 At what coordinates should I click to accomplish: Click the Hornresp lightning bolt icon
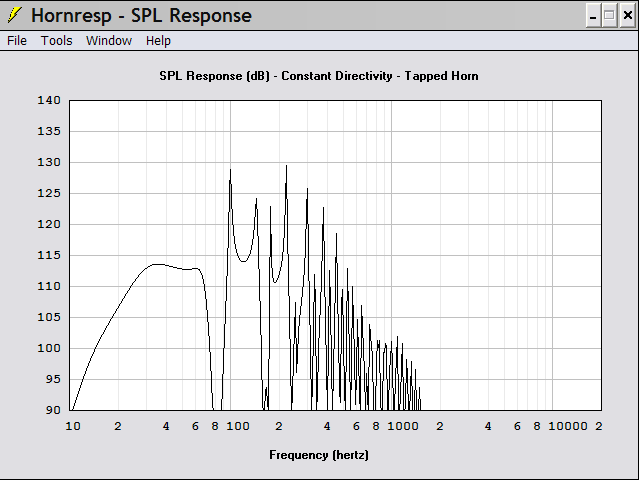[15, 15]
